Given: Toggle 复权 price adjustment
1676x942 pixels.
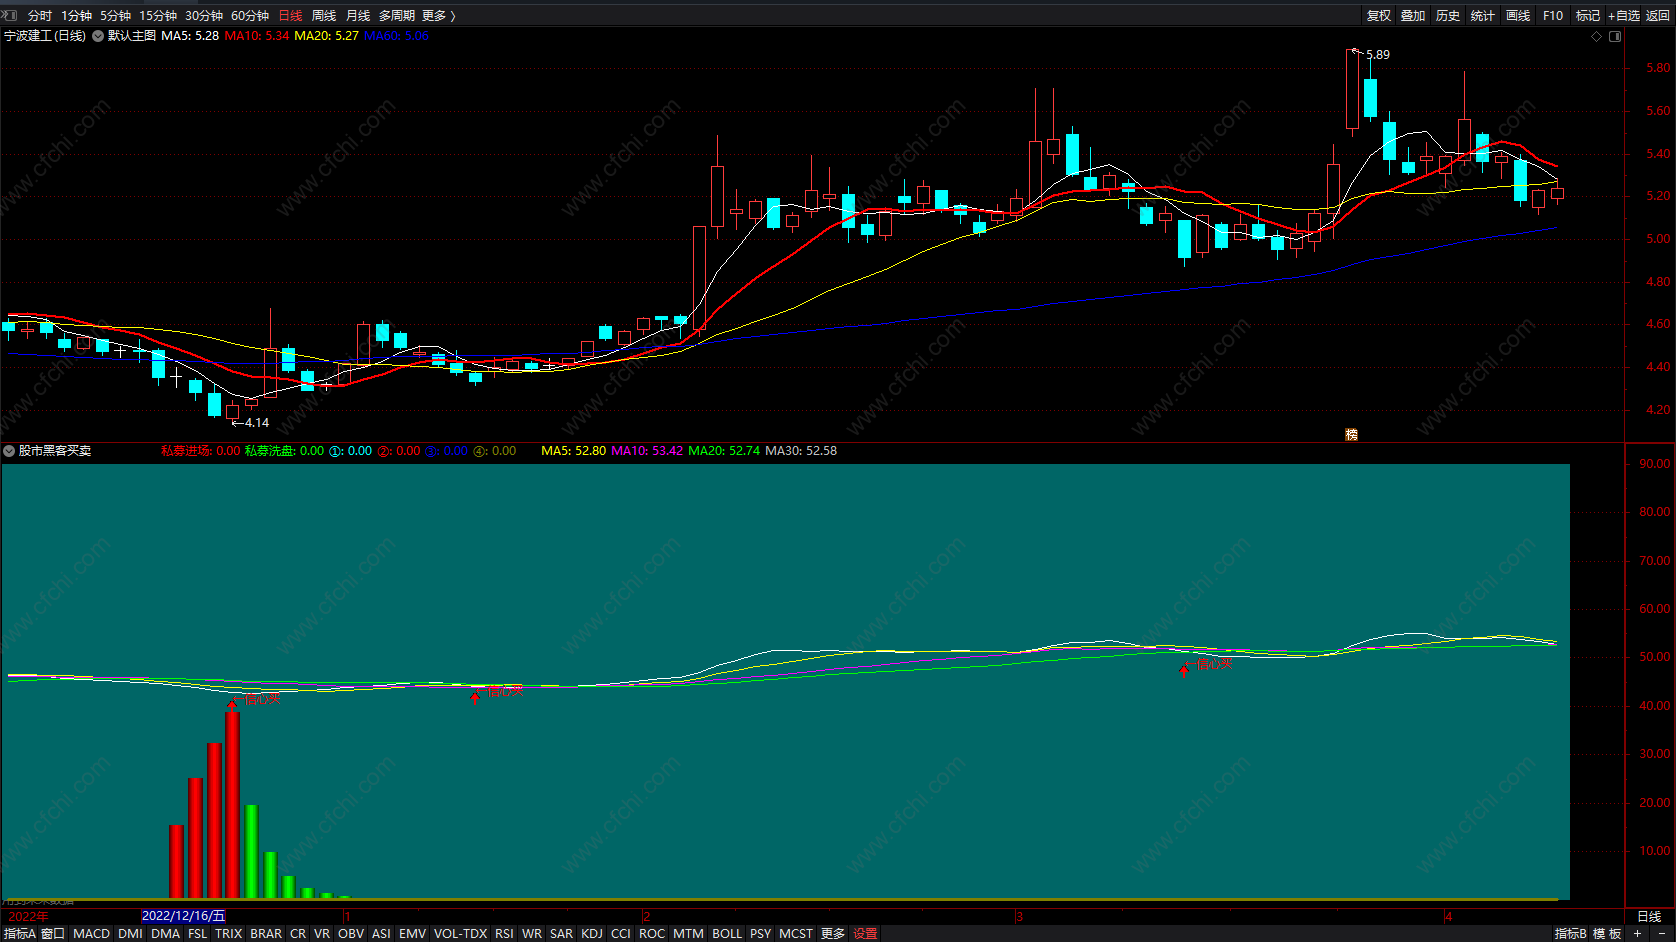Looking at the screenshot, I should click(1379, 15).
